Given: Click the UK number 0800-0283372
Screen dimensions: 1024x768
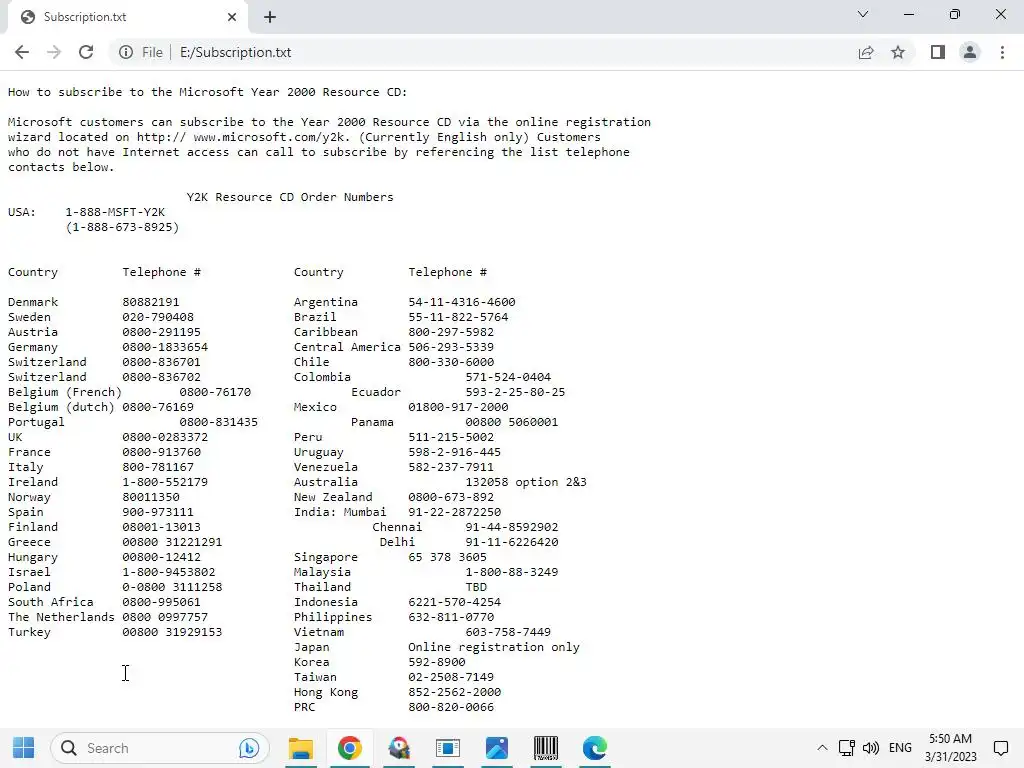Looking at the screenshot, I should (x=165, y=438).
